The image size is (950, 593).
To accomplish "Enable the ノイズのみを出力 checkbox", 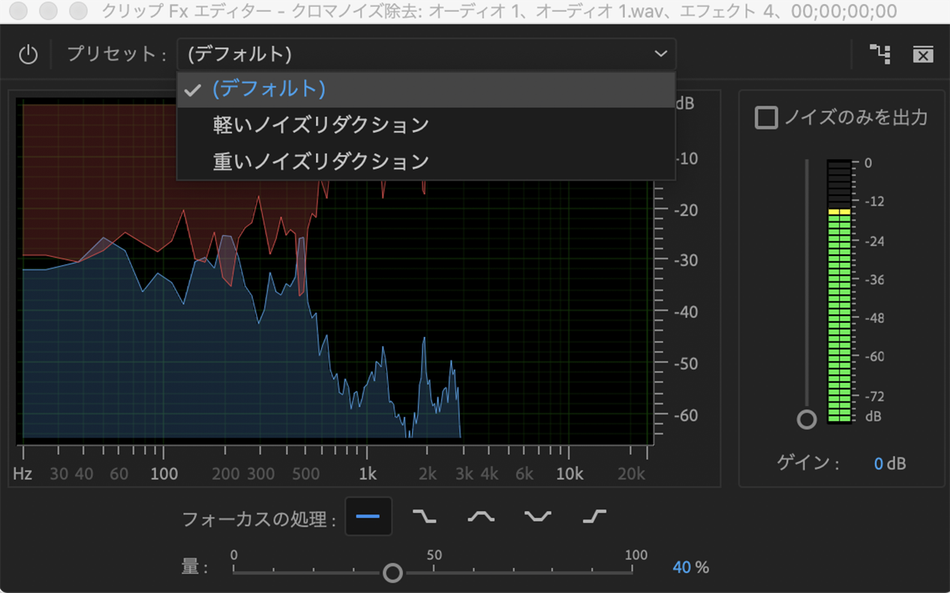I will (766, 118).
